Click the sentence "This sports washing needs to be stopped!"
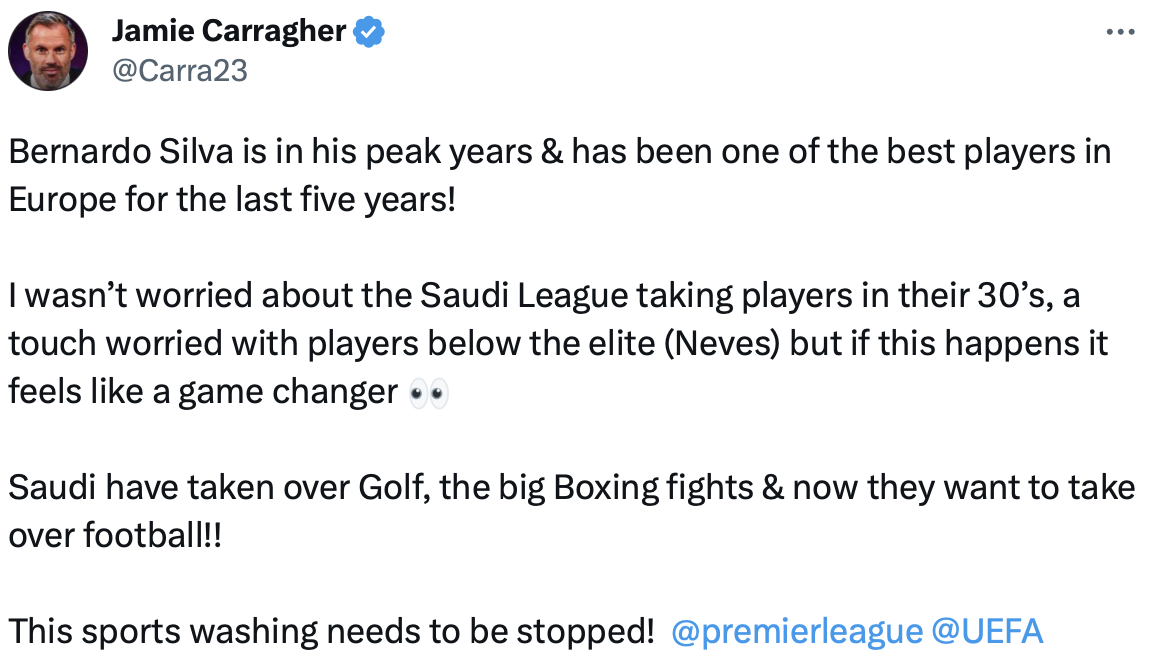This screenshot has height=657, width=1163. tap(330, 632)
